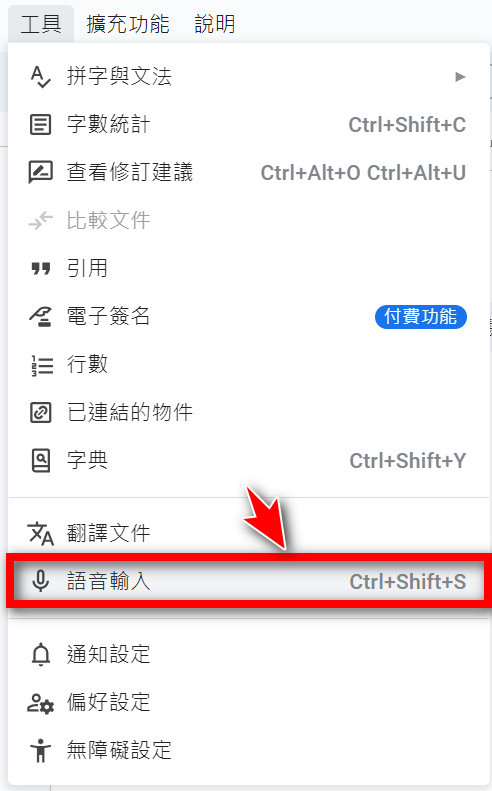Click the blue 付費功能 badge
Screen dimensions: 492x791
[421, 316]
